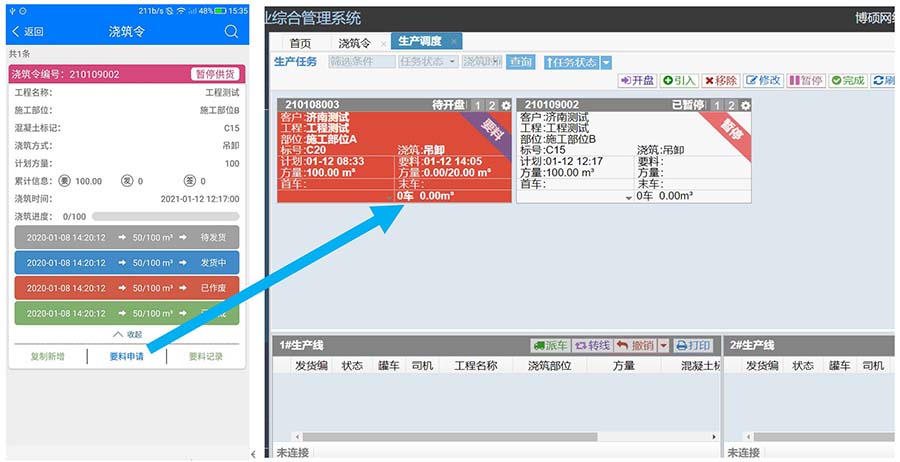
Task: Collapse details with the 收起 chevron
Action: [127, 335]
